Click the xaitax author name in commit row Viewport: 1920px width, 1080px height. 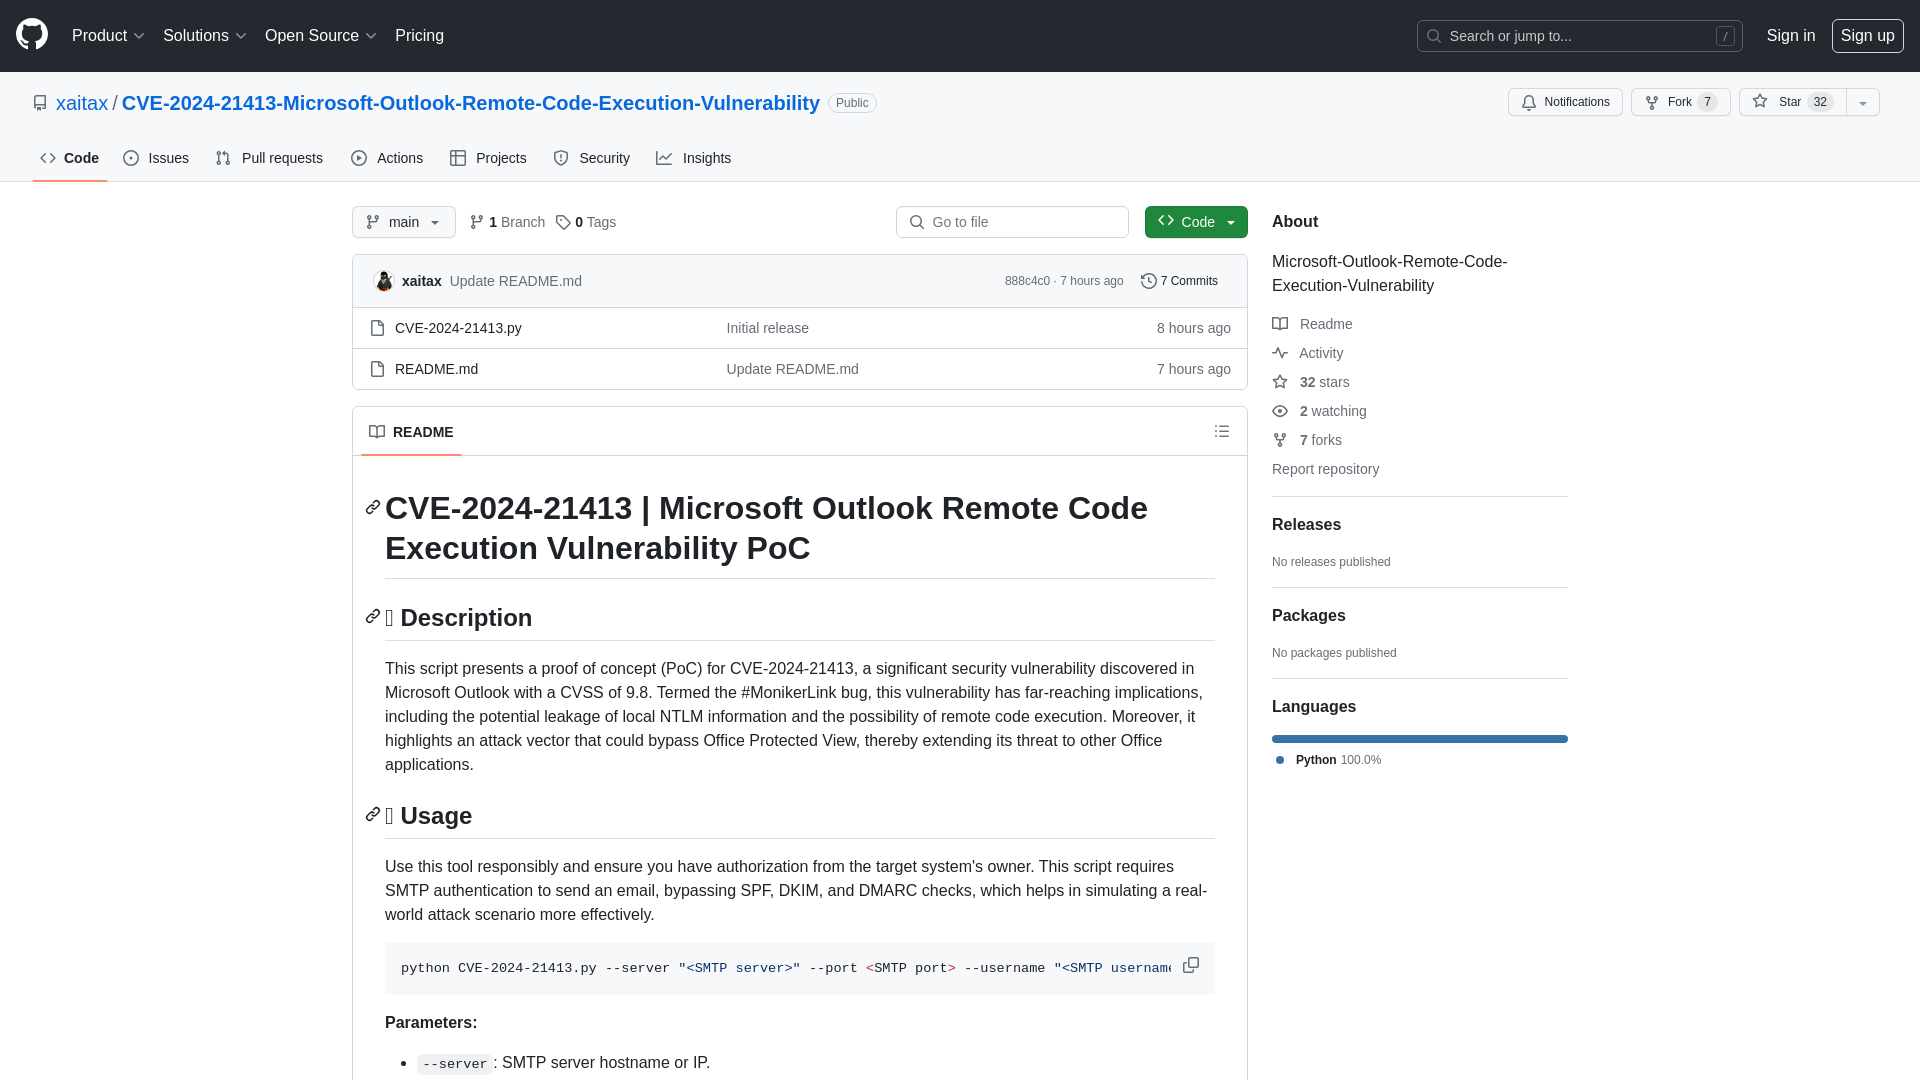[421, 281]
